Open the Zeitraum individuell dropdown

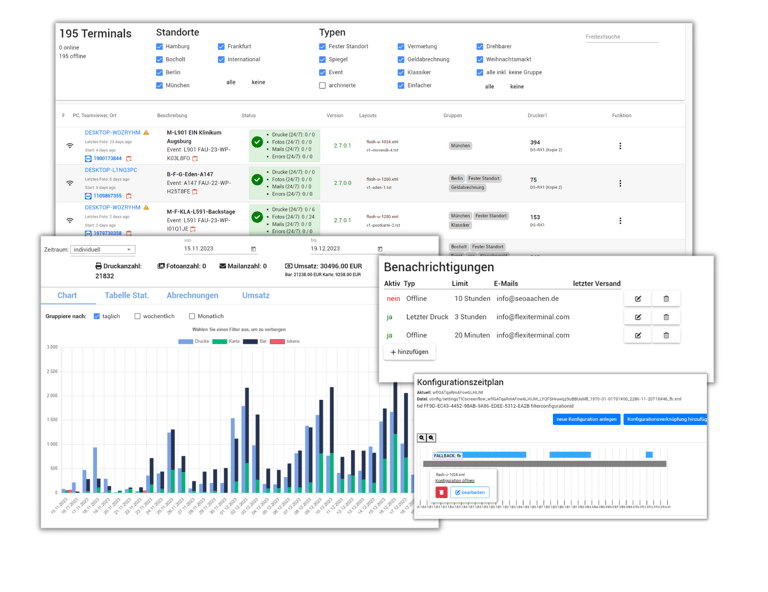point(103,250)
